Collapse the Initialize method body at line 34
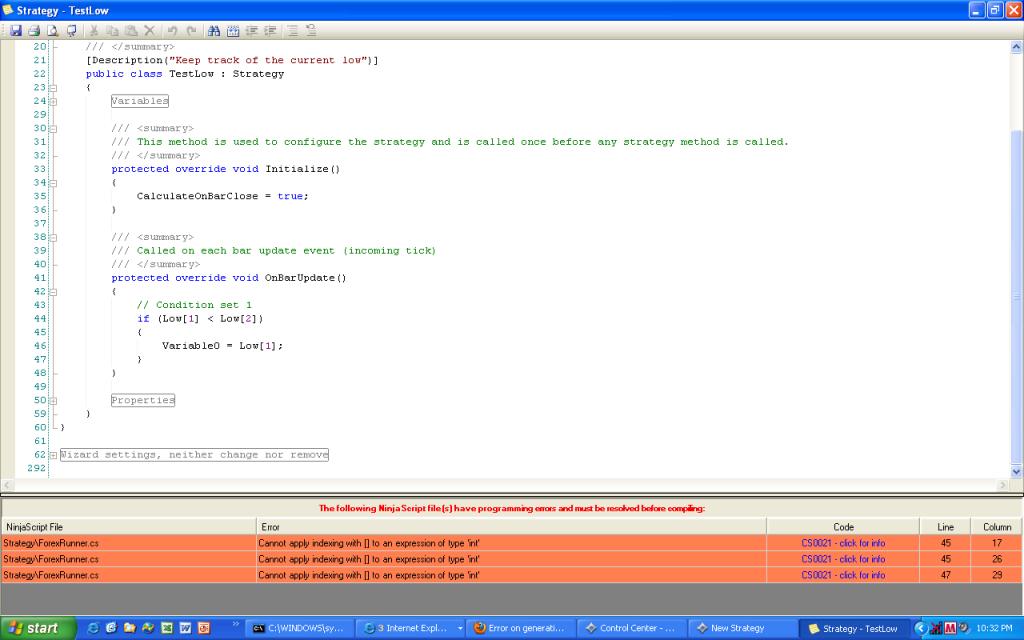Image resolution: width=1024 pixels, height=640 pixels. pos(54,183)
